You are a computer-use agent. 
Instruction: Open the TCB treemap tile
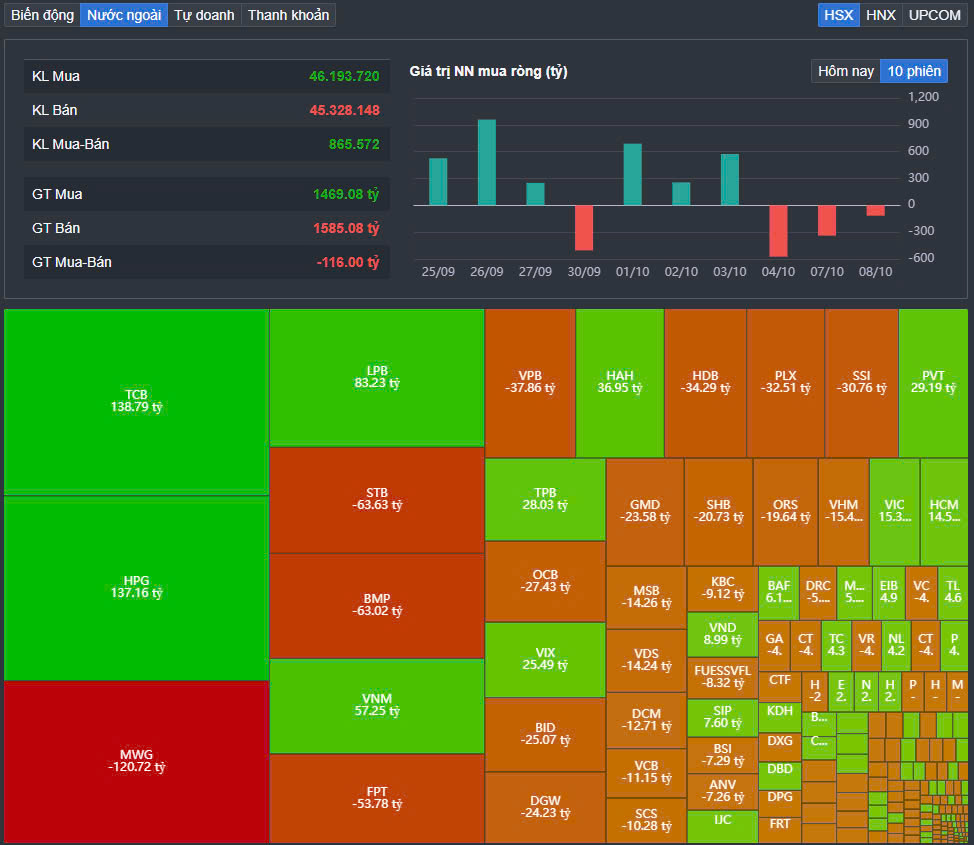[x=136, y=401]
